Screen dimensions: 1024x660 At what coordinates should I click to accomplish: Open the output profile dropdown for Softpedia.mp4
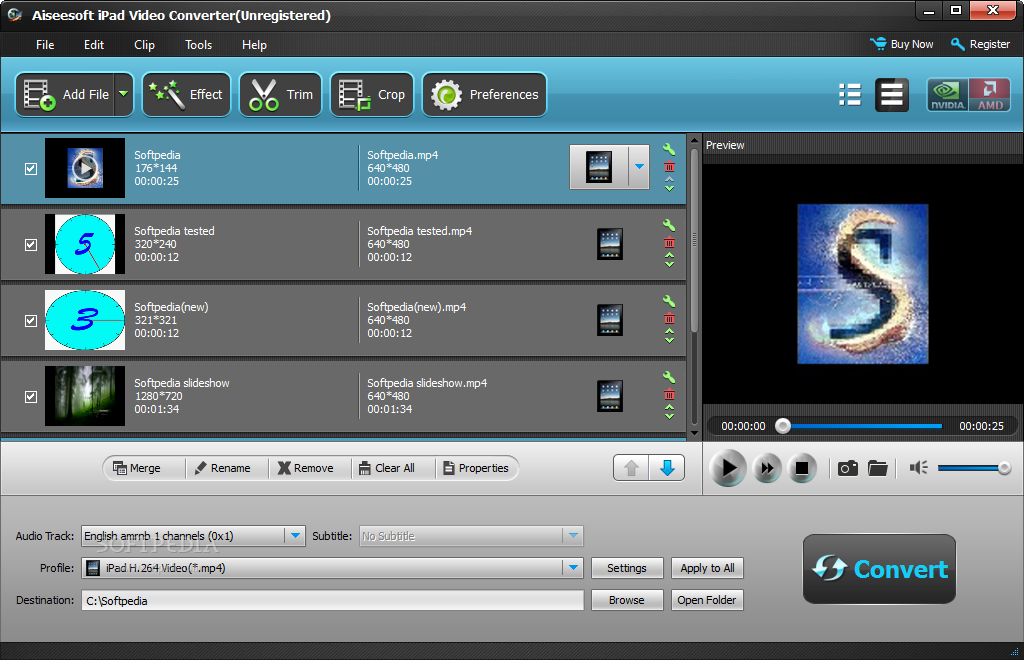pyautogui.click(x=639, y=167)
